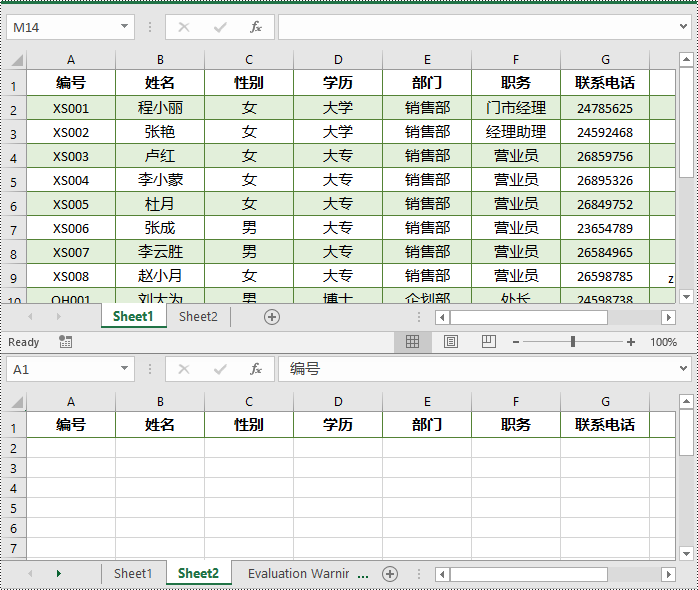The image size is (698, 590).
Task: Expand the top formula bar
Action: click(x=684, y=26)
